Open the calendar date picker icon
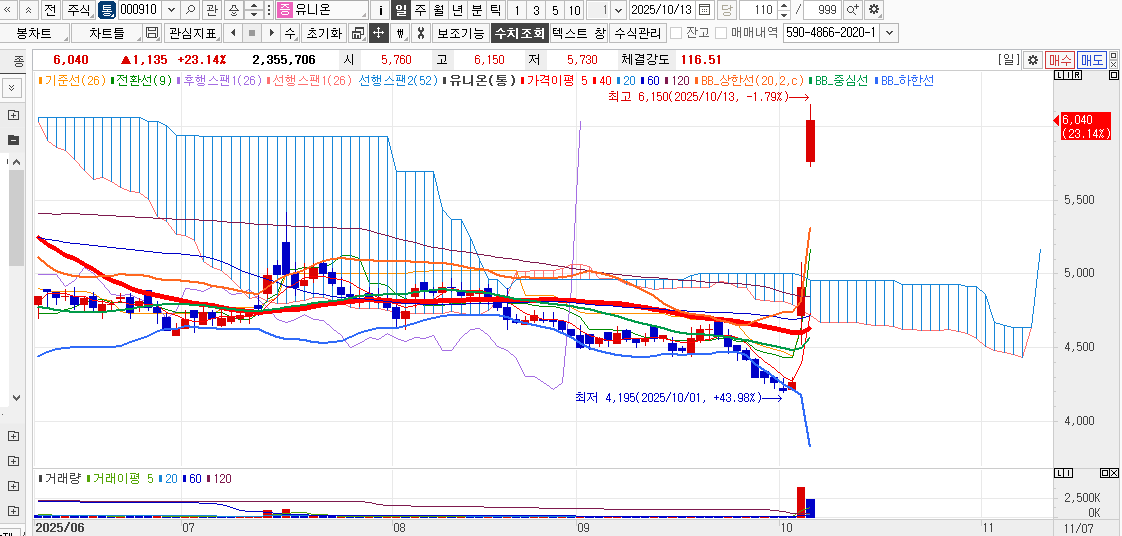The width and height of the screenshot is (1122, 536). tap(705, 10)
